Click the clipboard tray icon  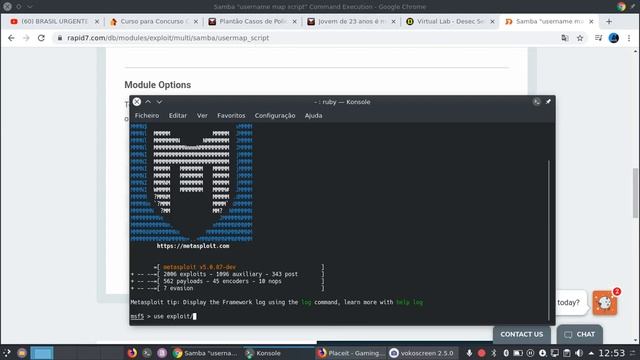click(567, 353)
